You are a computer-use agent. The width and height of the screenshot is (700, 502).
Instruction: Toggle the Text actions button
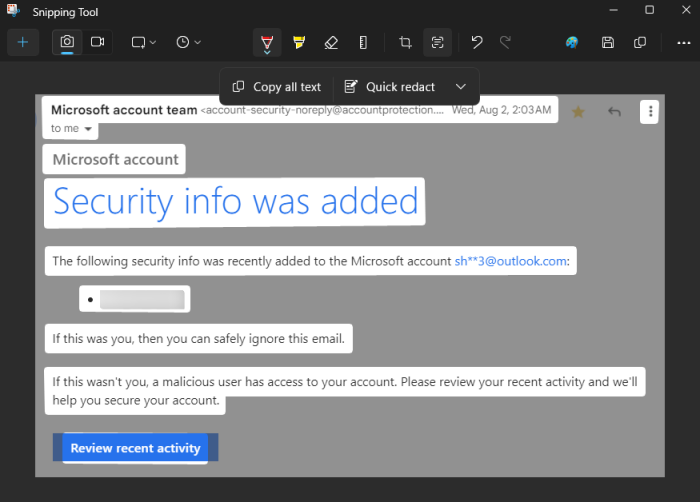point(437,43)
